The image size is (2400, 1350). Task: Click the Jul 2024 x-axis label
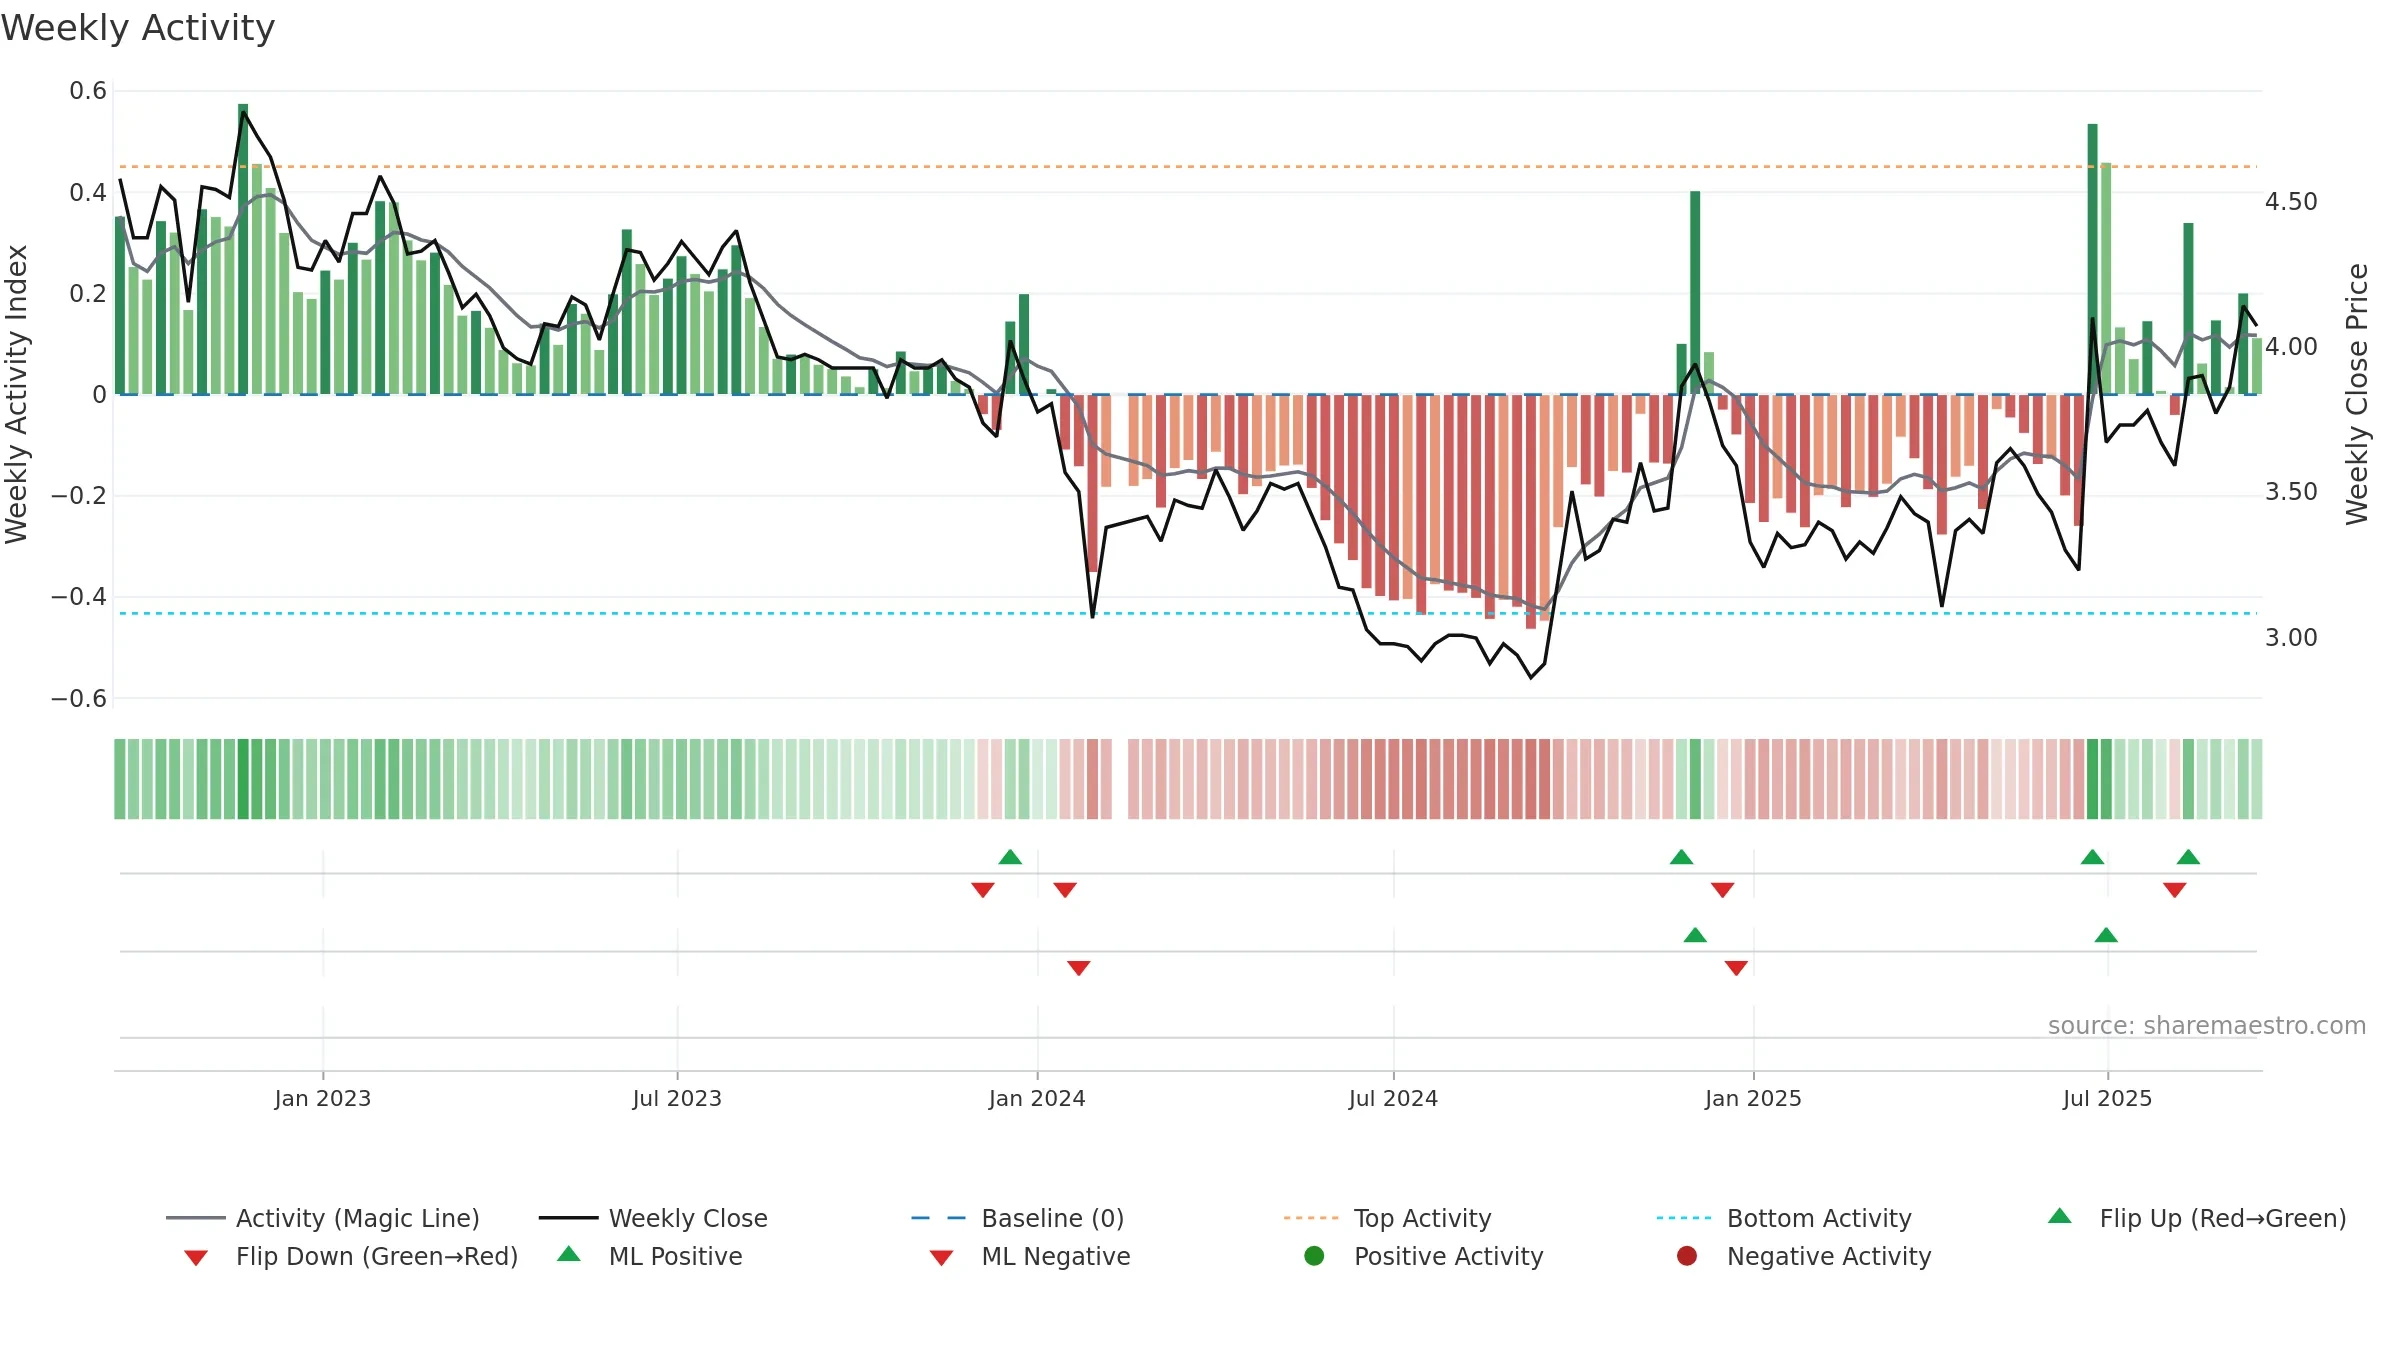pos(1393,1098)
